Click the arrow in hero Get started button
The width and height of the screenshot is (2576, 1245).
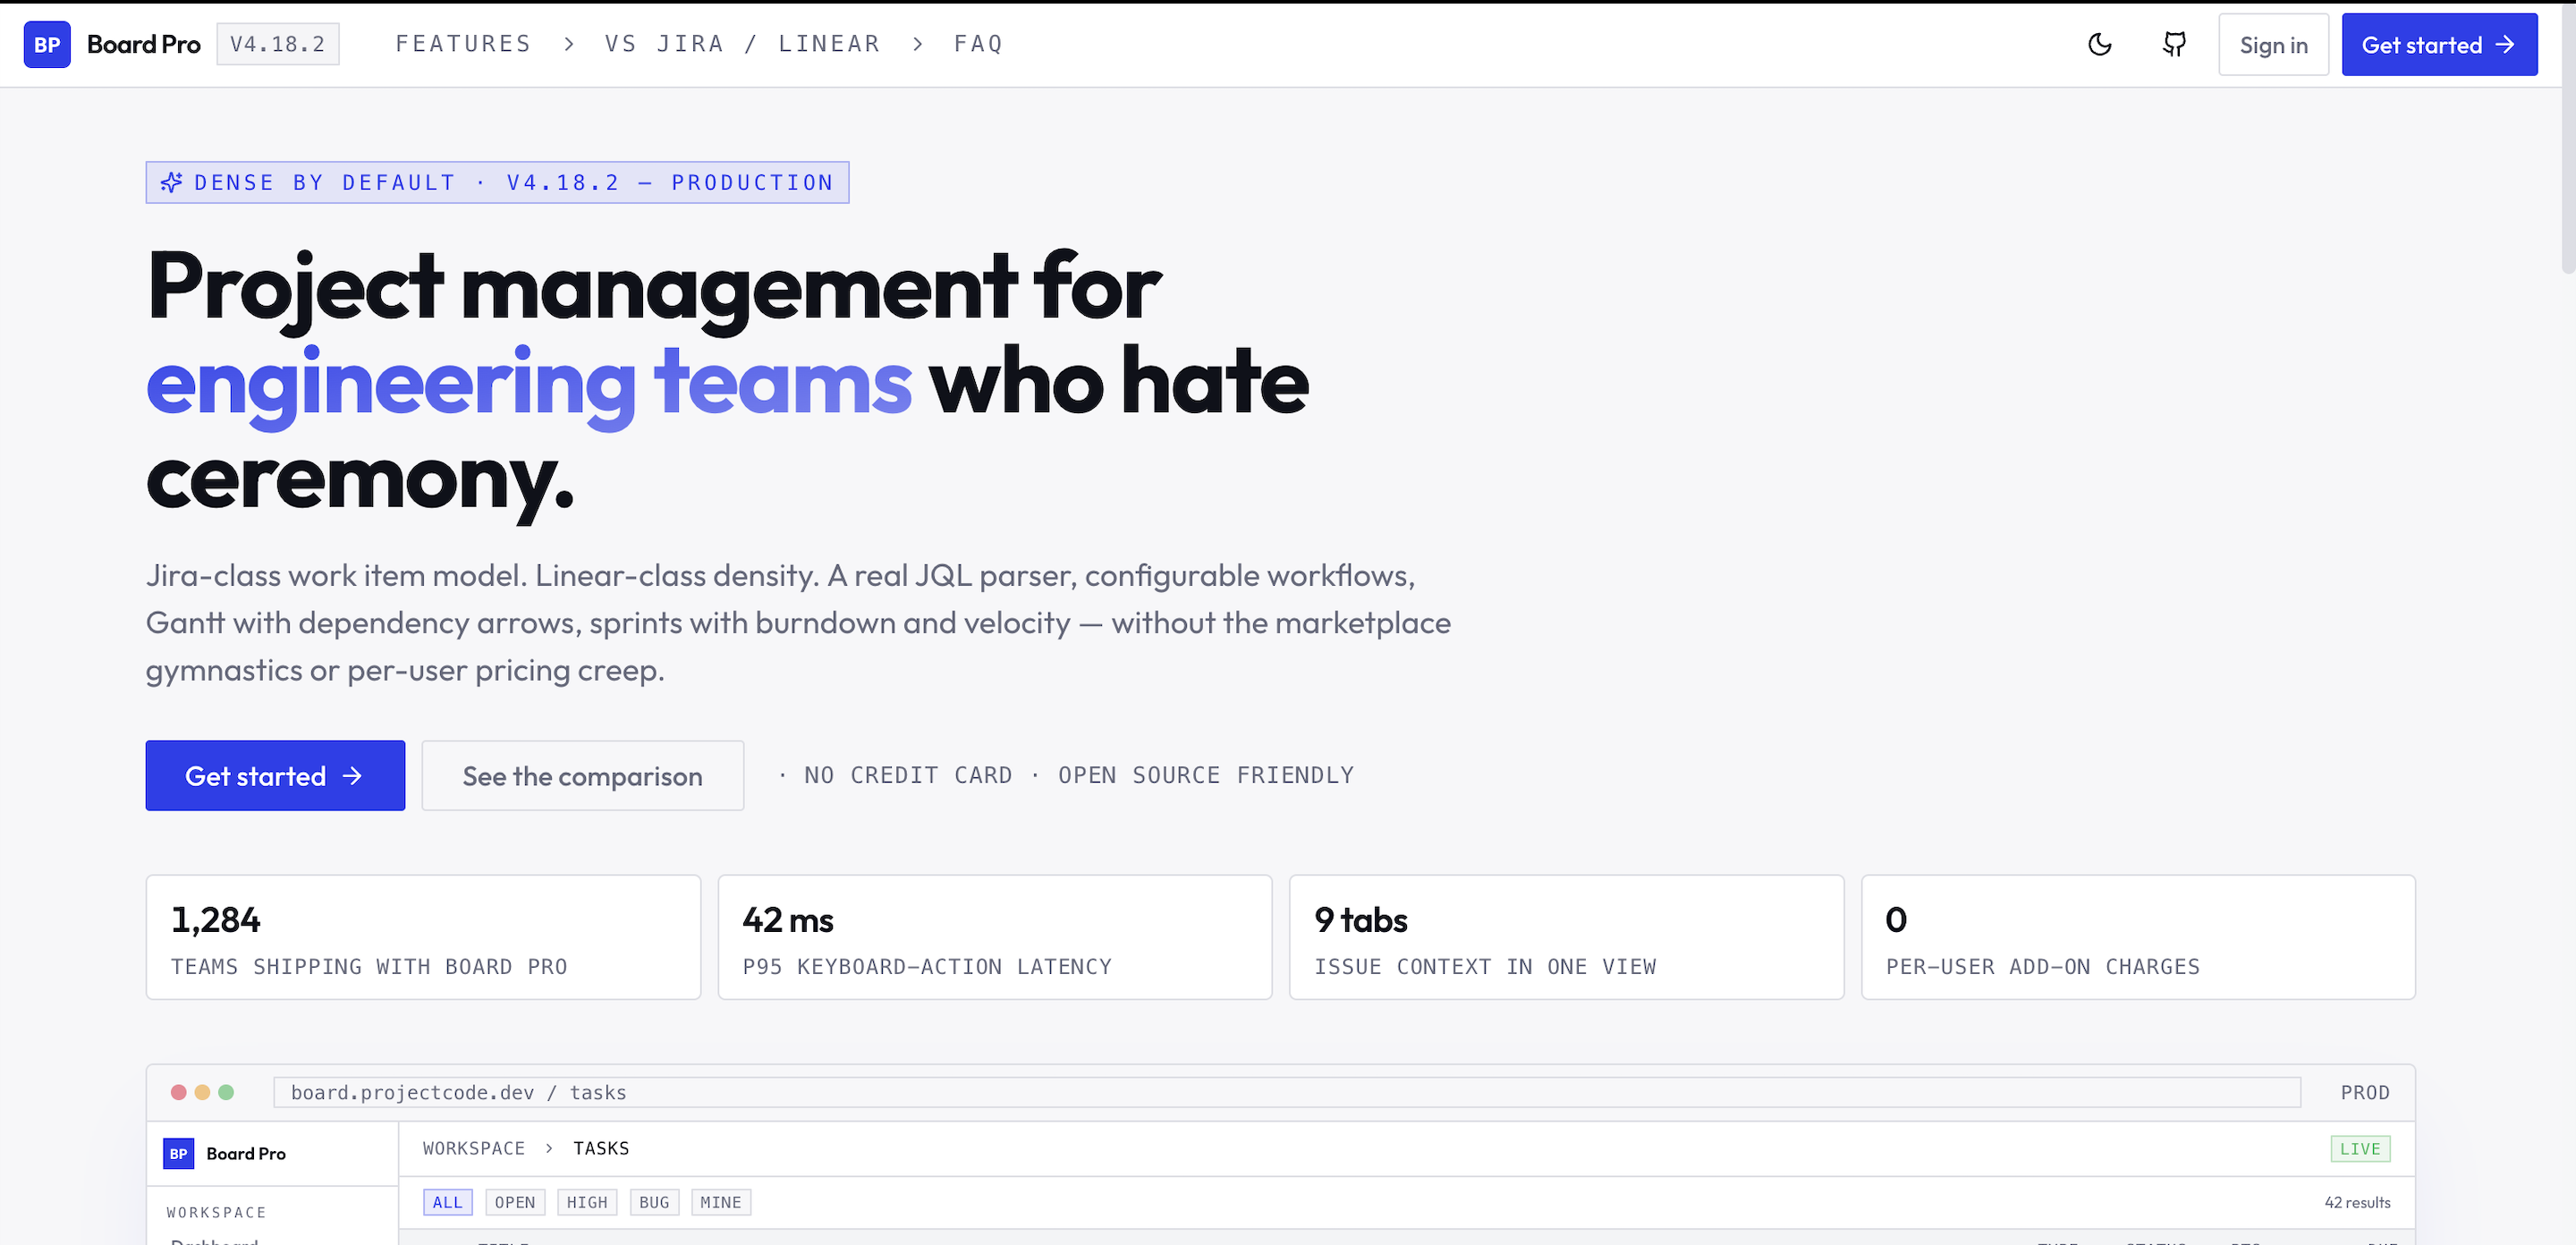352,776
